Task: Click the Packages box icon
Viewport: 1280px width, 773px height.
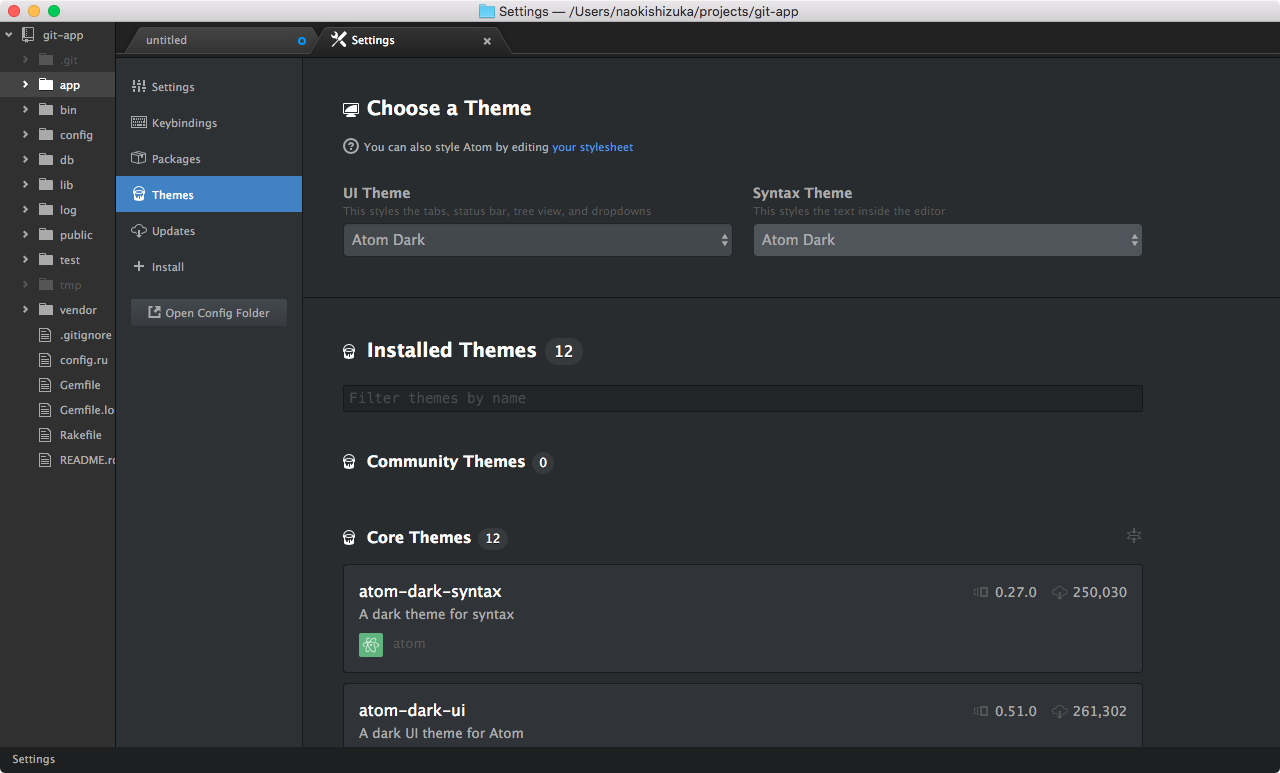Action: (139, 159)
